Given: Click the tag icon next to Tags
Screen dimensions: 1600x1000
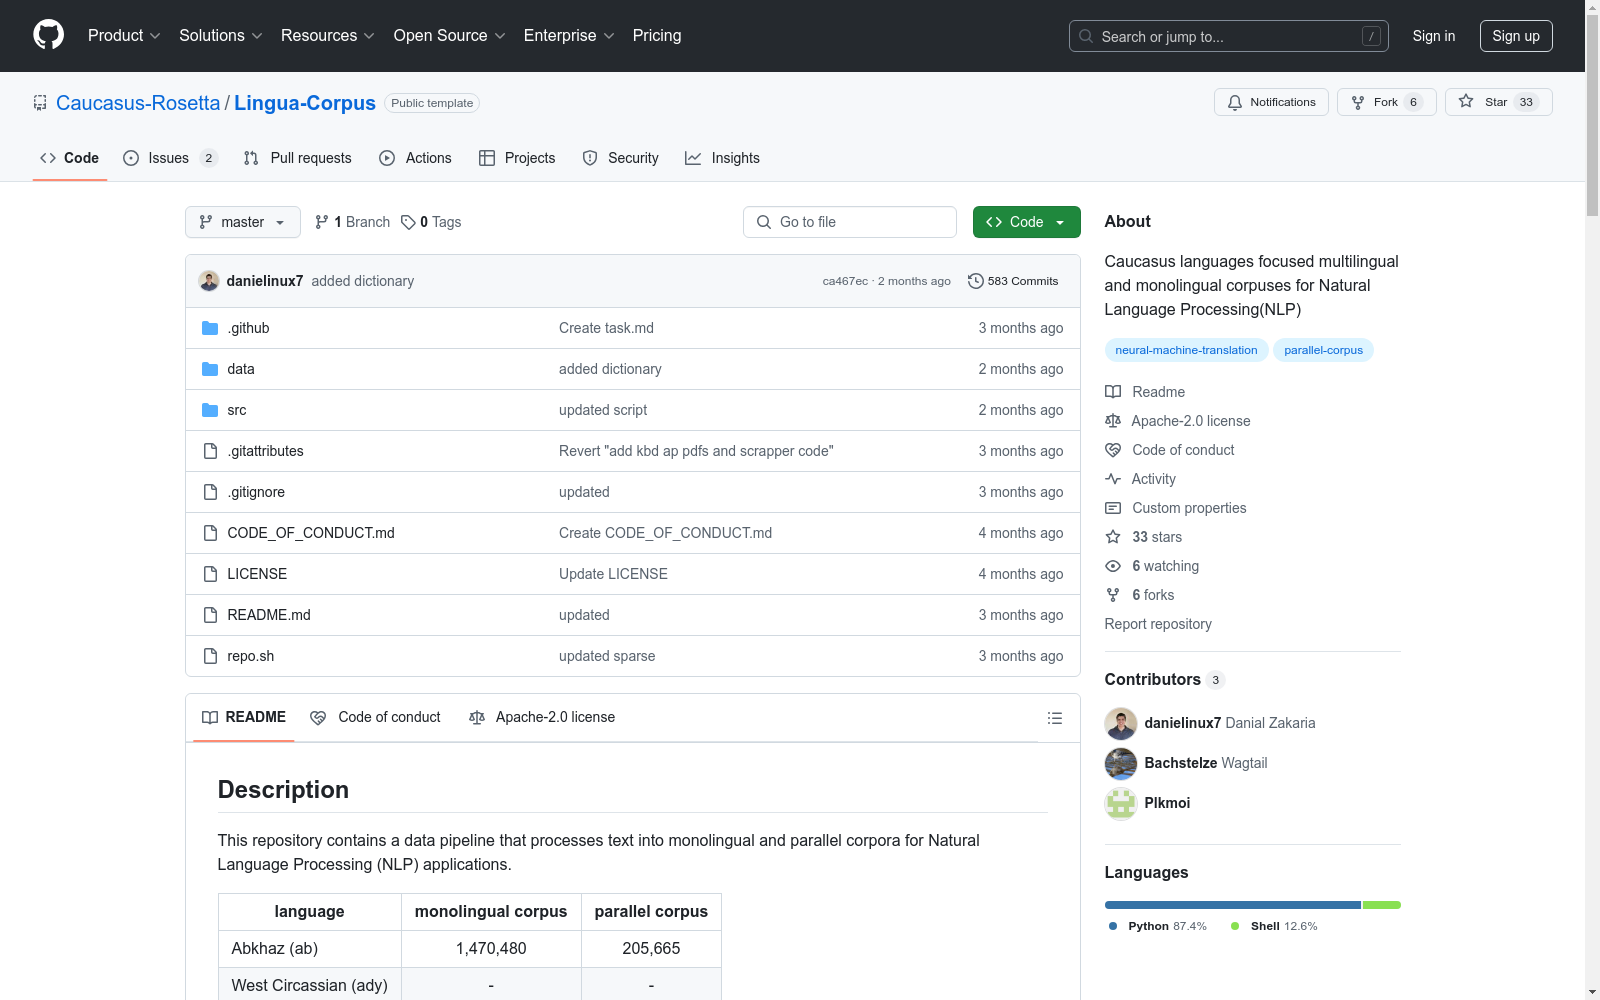Looking at the screenshot, I should [408, 222].
